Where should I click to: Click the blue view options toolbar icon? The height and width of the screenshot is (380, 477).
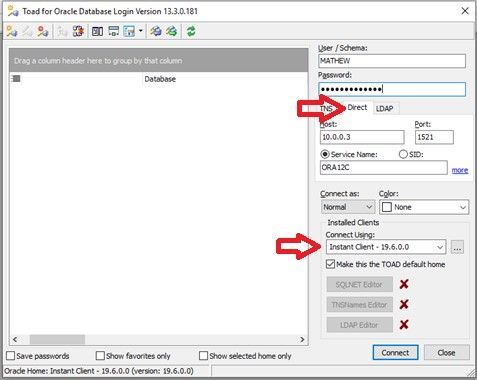(x=129, y=32)
